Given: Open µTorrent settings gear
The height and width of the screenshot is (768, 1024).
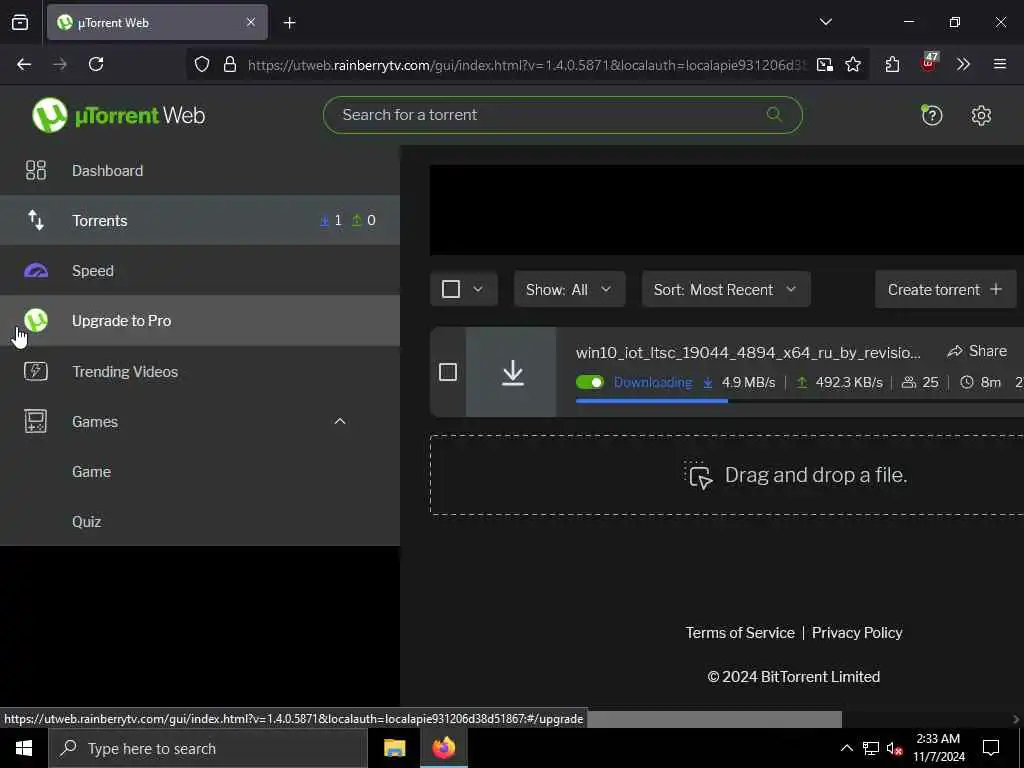Looking at the screenshot, I should [x=981, y=116].
